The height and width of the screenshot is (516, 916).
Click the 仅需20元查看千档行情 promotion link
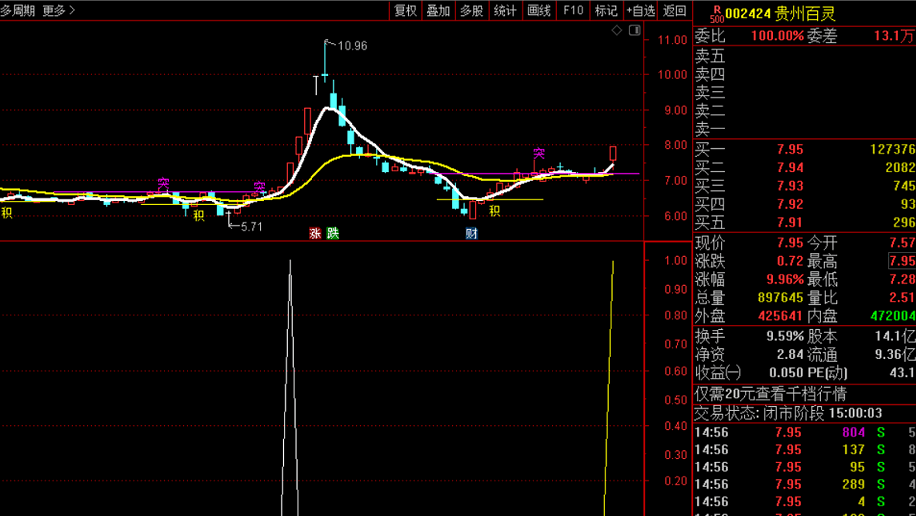point(771,394)
